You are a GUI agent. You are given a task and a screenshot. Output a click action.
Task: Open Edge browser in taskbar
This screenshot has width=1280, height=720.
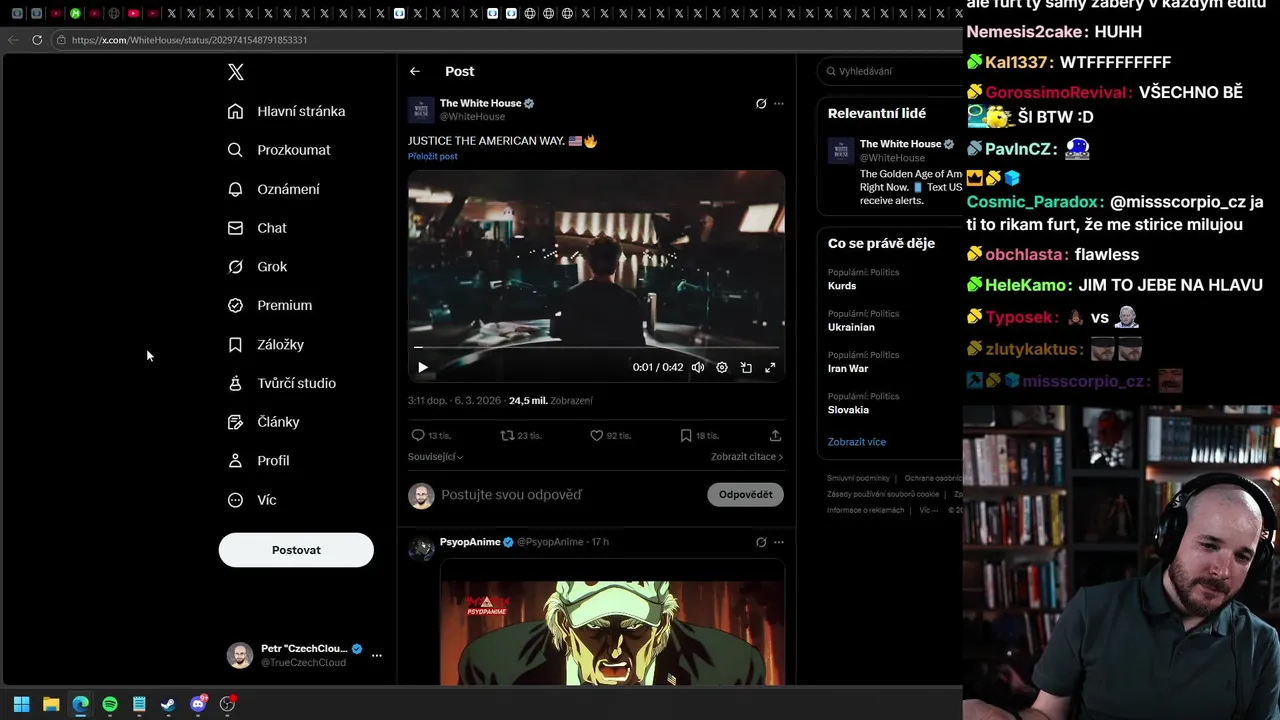(80, 704)
